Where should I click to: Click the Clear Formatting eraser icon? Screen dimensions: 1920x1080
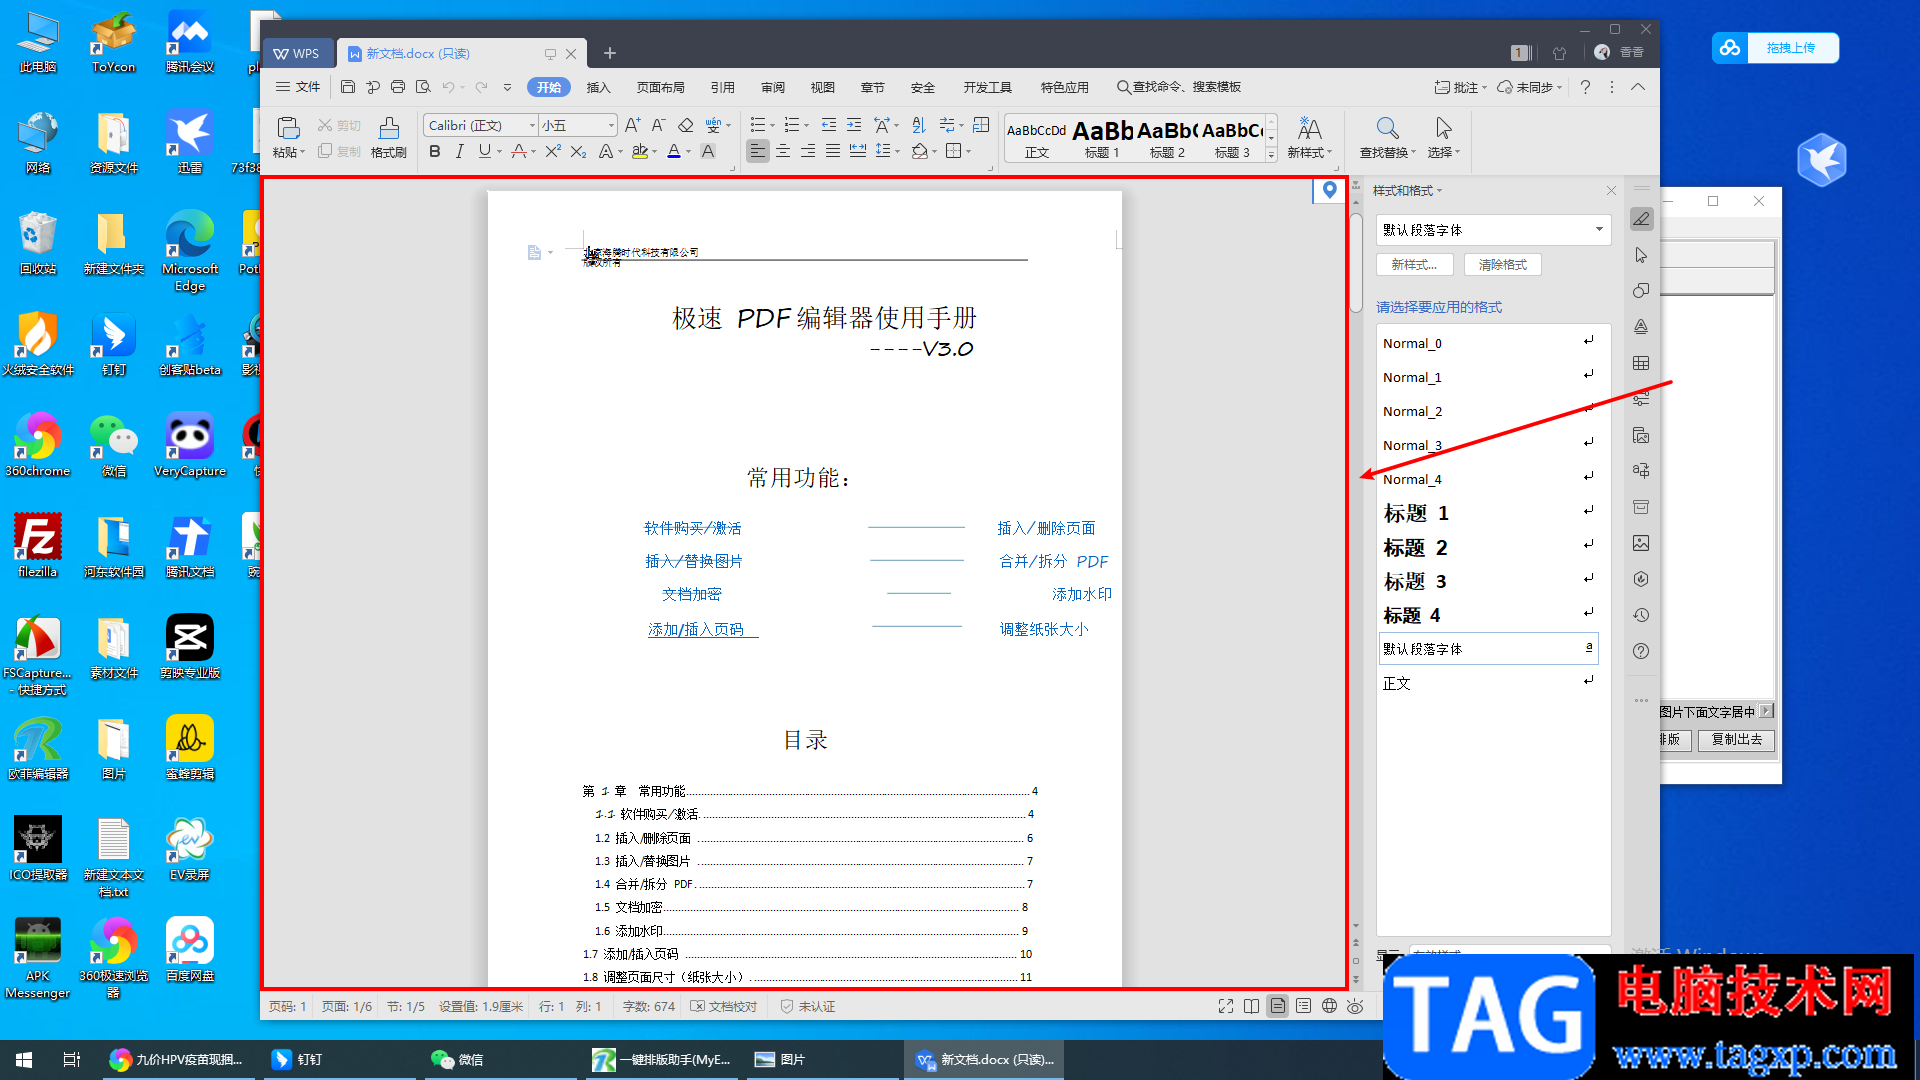685,125
